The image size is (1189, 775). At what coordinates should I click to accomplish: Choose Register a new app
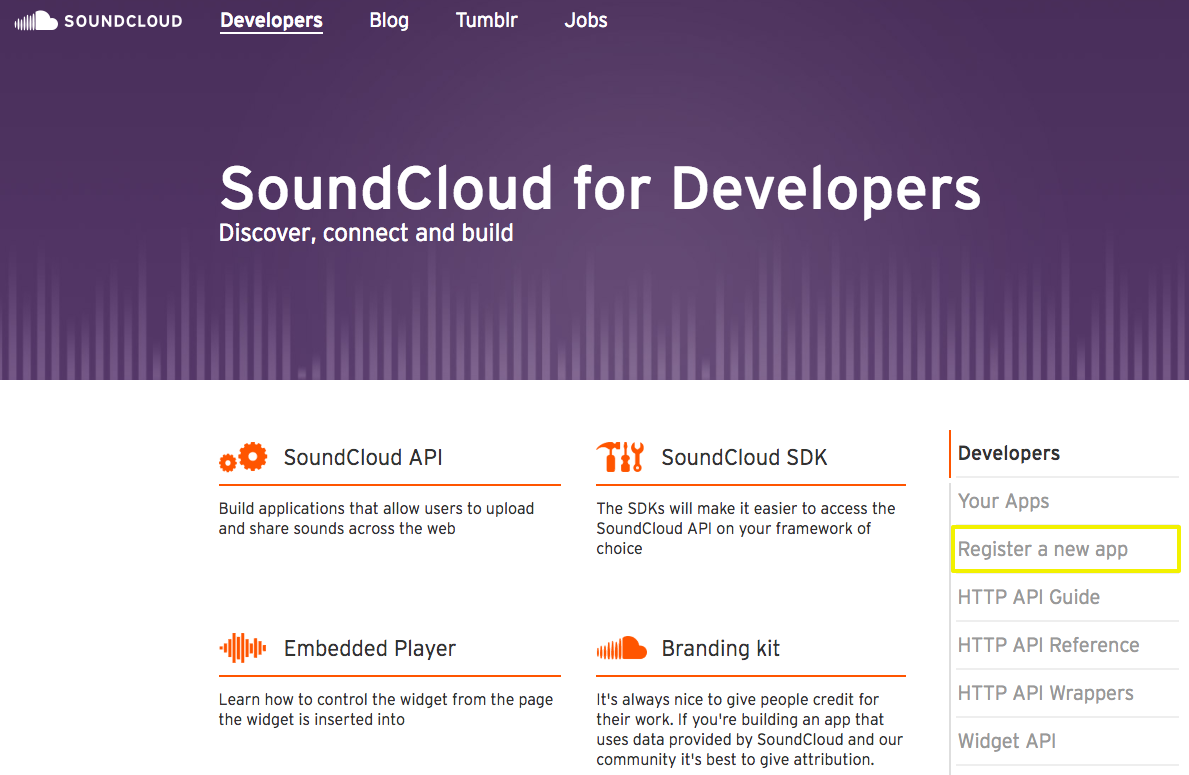(x=1065, y=549)
